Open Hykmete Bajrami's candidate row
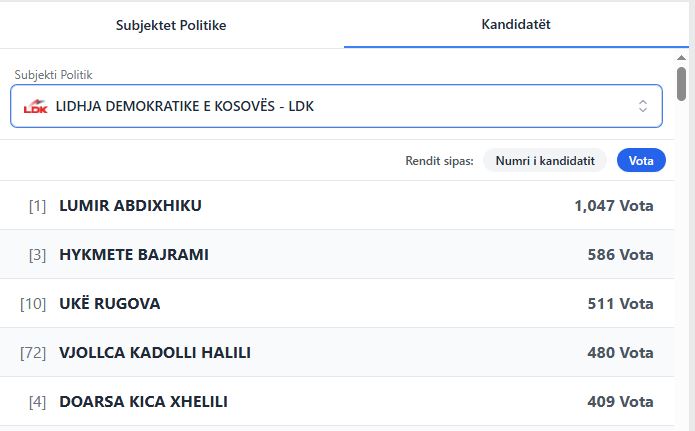The height and width of the screenshot is (431, 695). pyautogui.click(x=134, y=255)
